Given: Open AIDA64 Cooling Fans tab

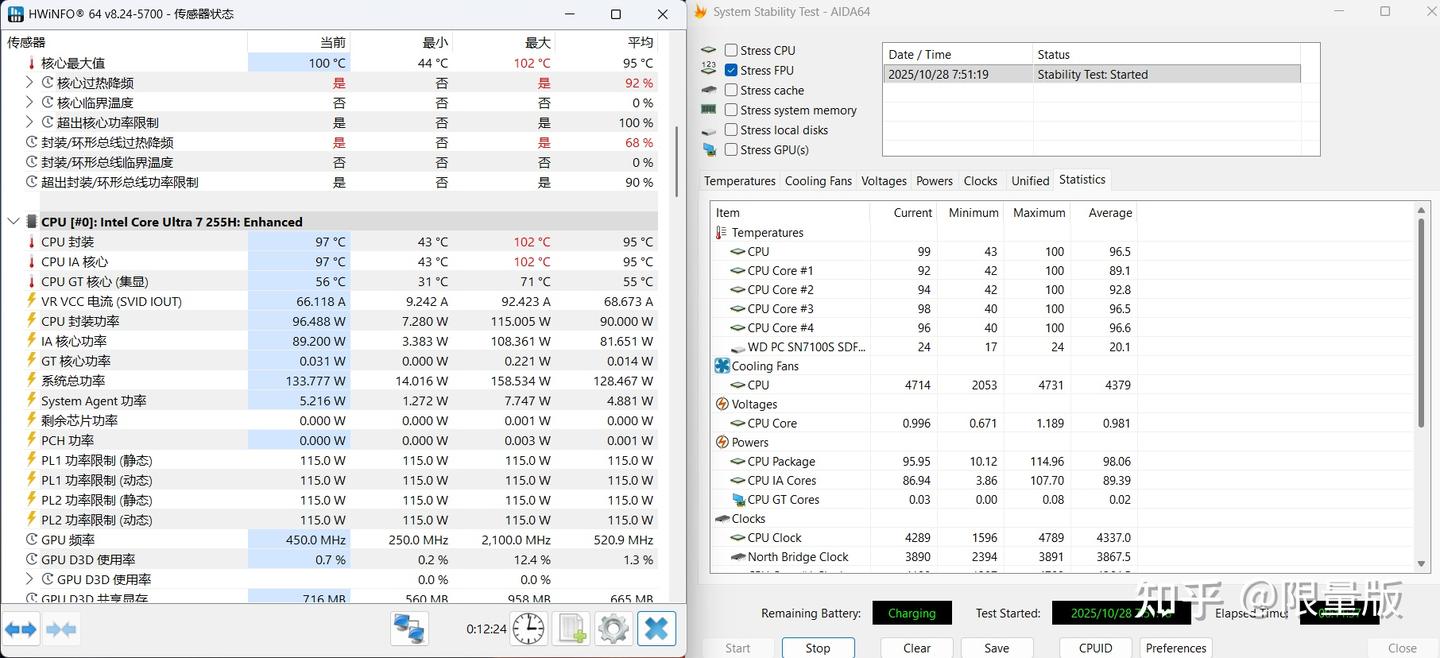Looking at the screenshot, I should pos(818,181).
